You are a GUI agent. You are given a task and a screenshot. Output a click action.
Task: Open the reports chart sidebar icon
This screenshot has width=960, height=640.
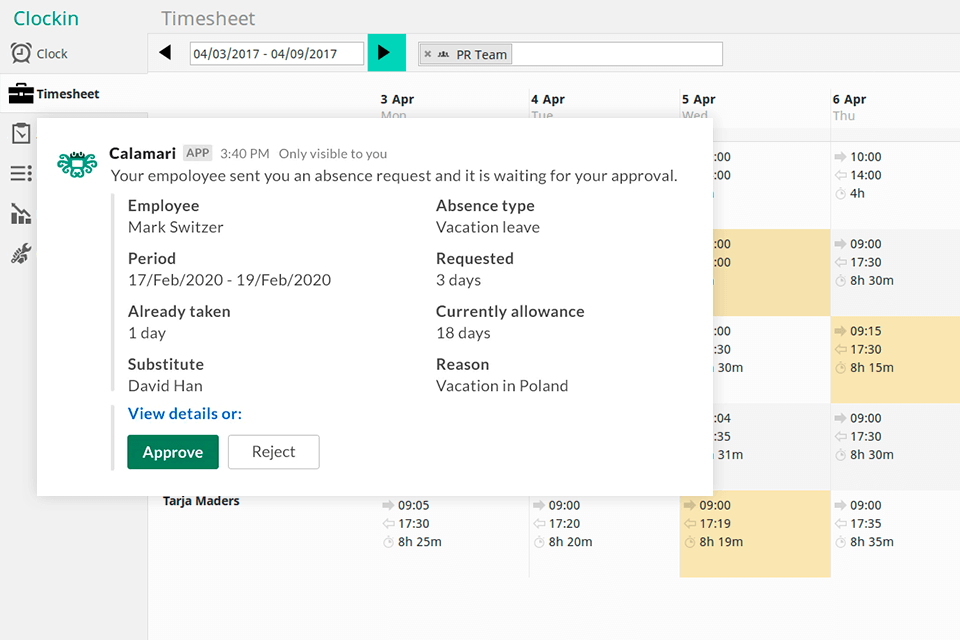[21, 214]
